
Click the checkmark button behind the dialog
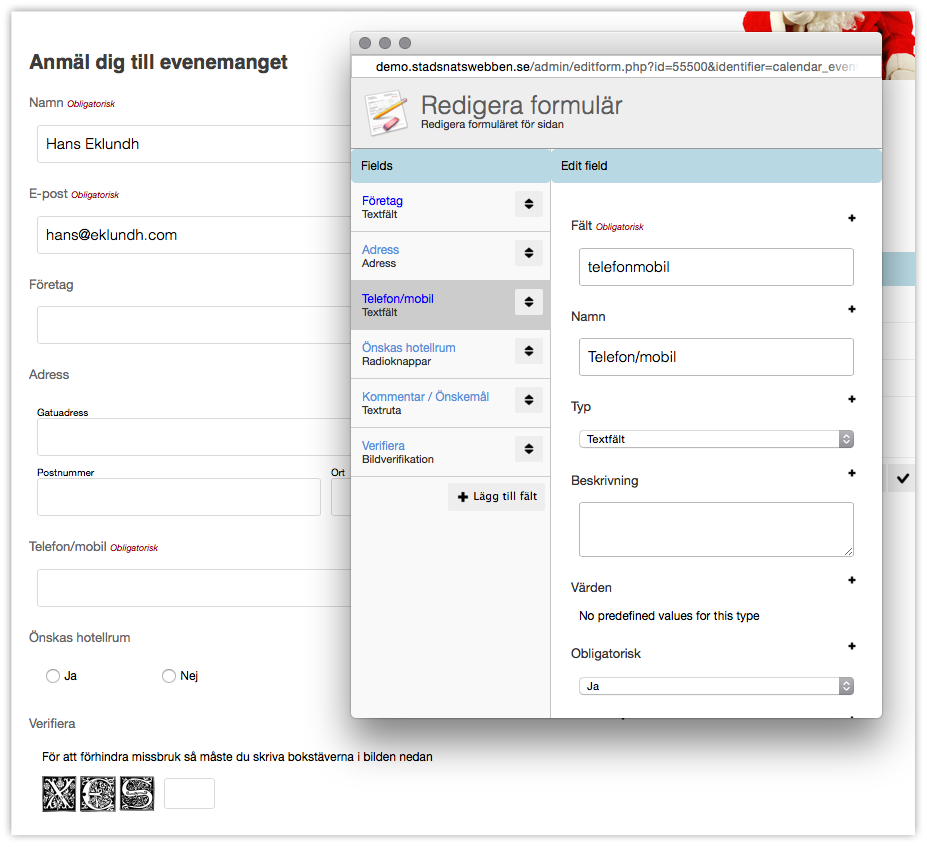(x=903, y=479)
